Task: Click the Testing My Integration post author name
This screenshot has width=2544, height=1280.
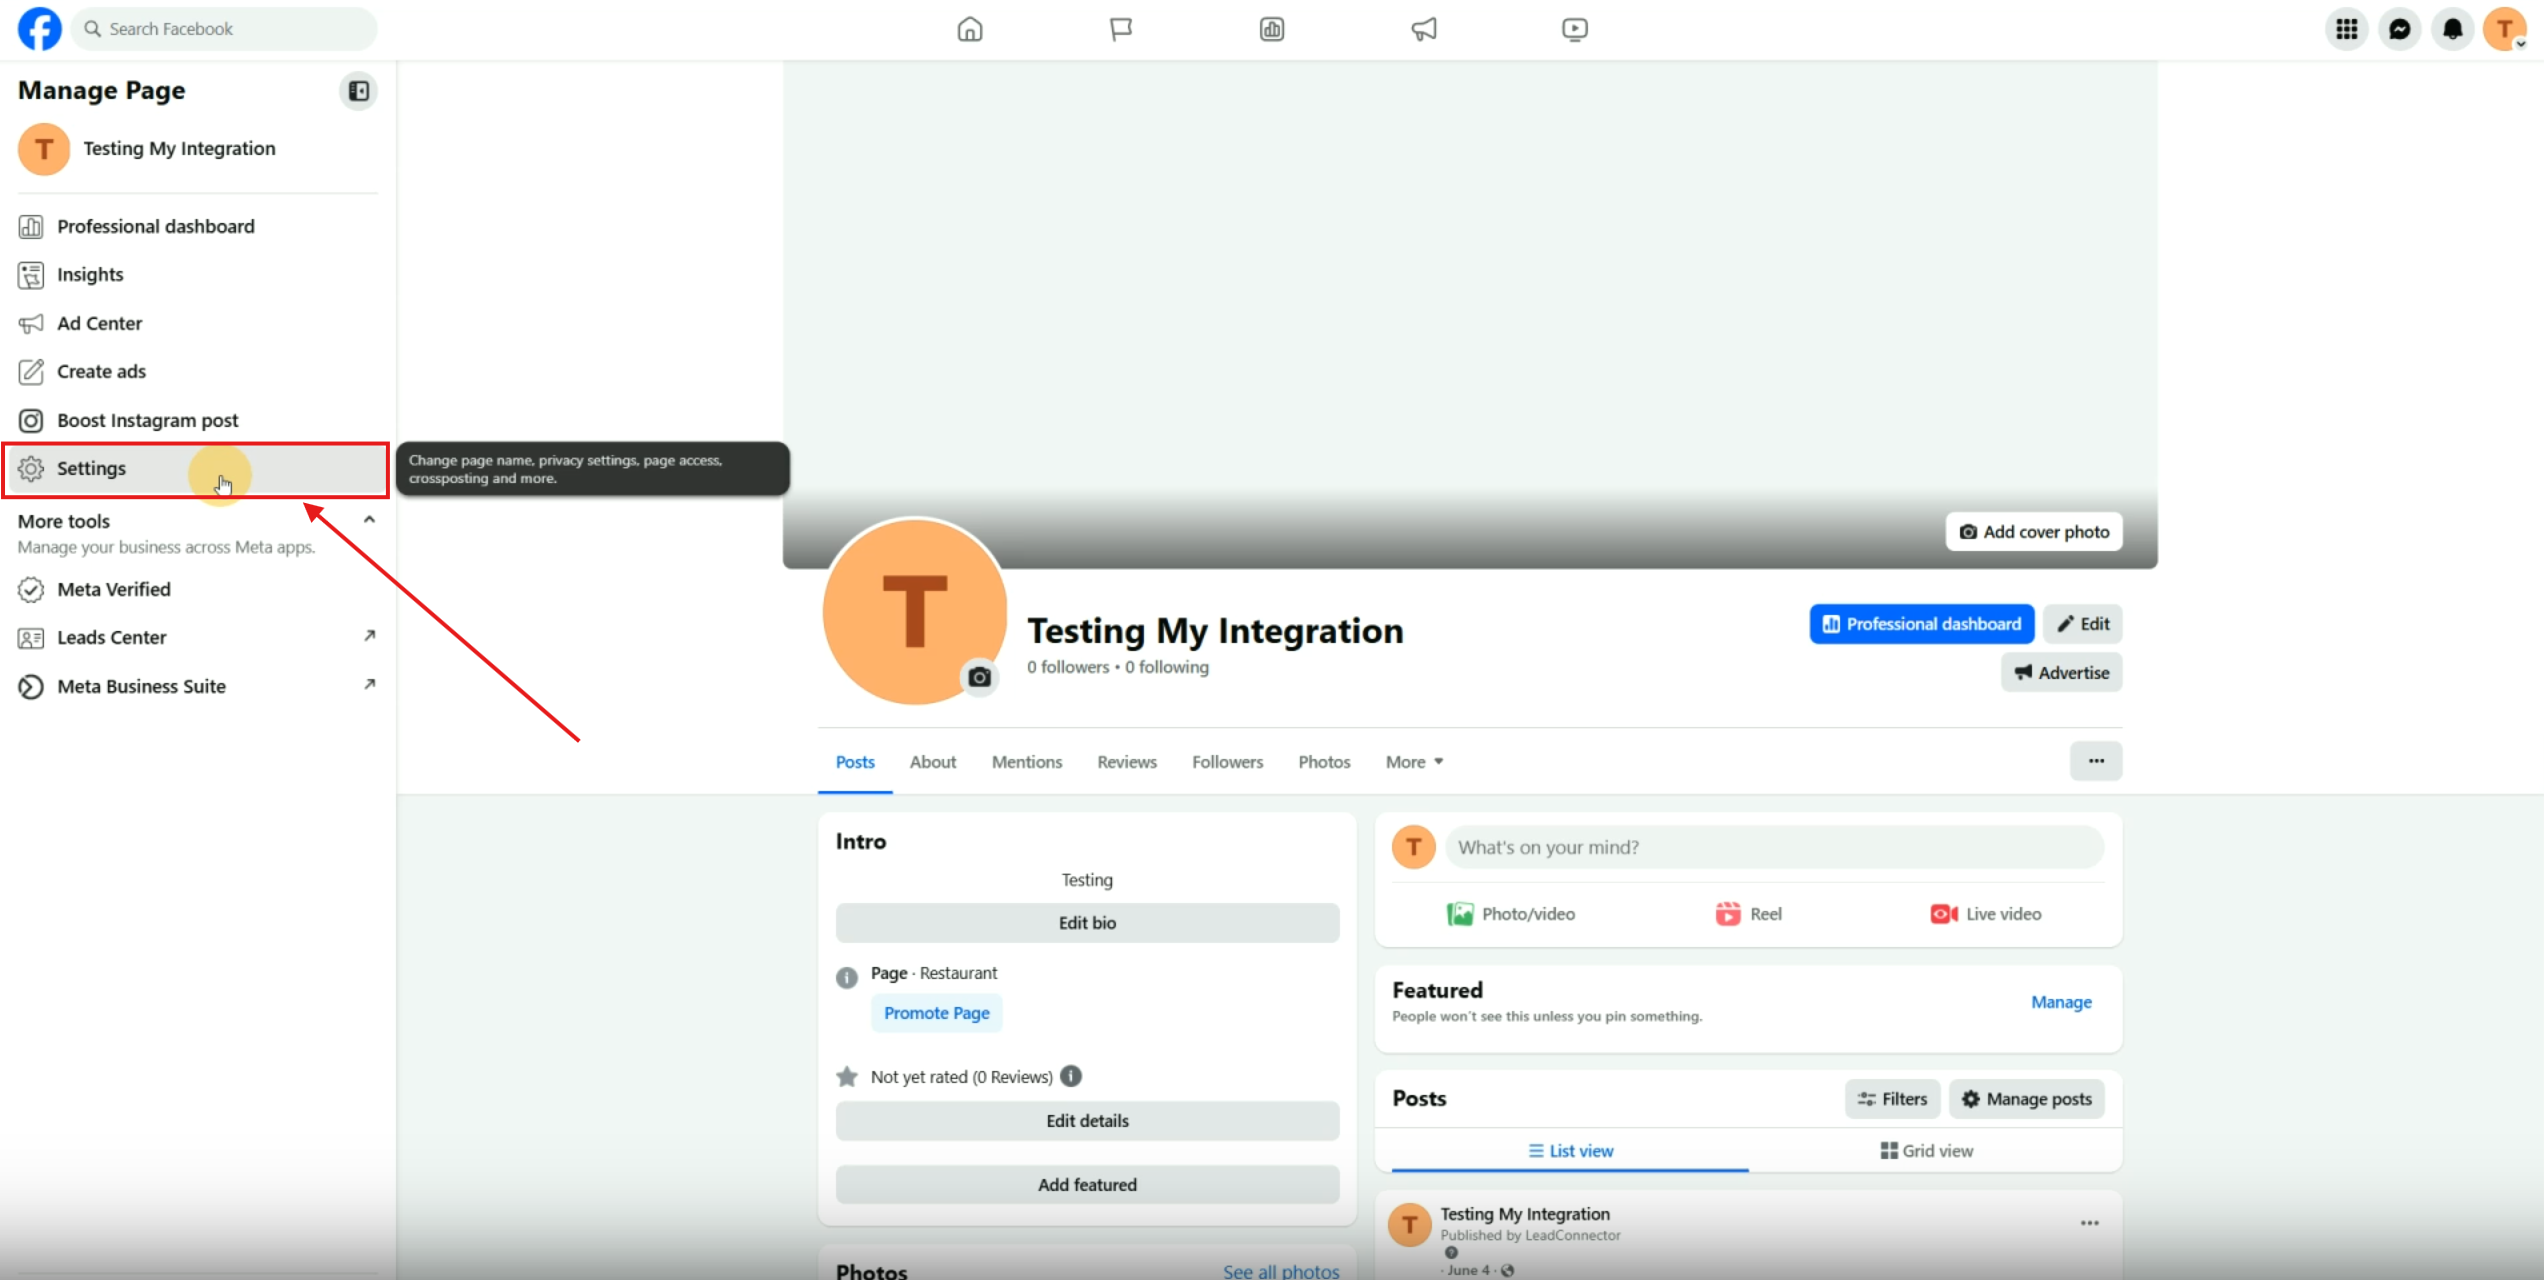Action: [1525, 1214]
